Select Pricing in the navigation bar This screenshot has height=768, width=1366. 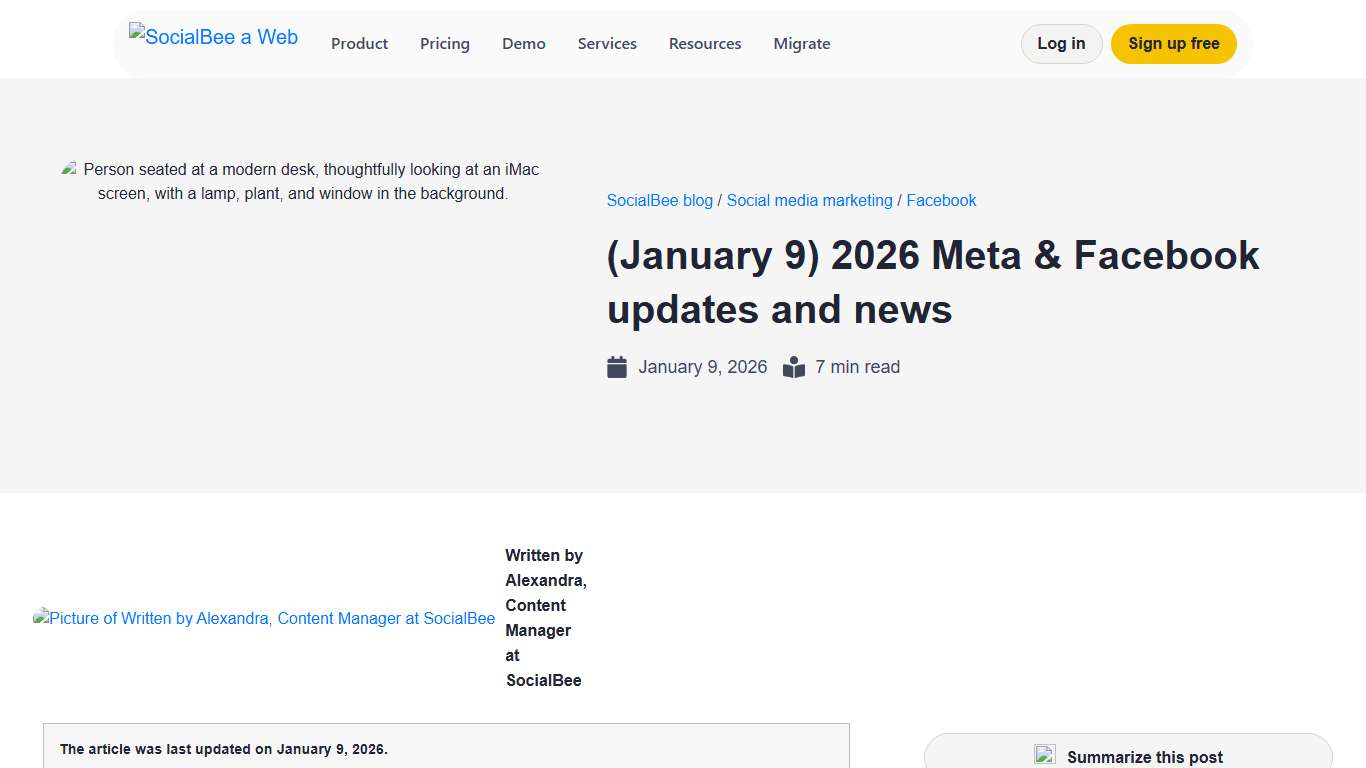[x=444, y=43]
